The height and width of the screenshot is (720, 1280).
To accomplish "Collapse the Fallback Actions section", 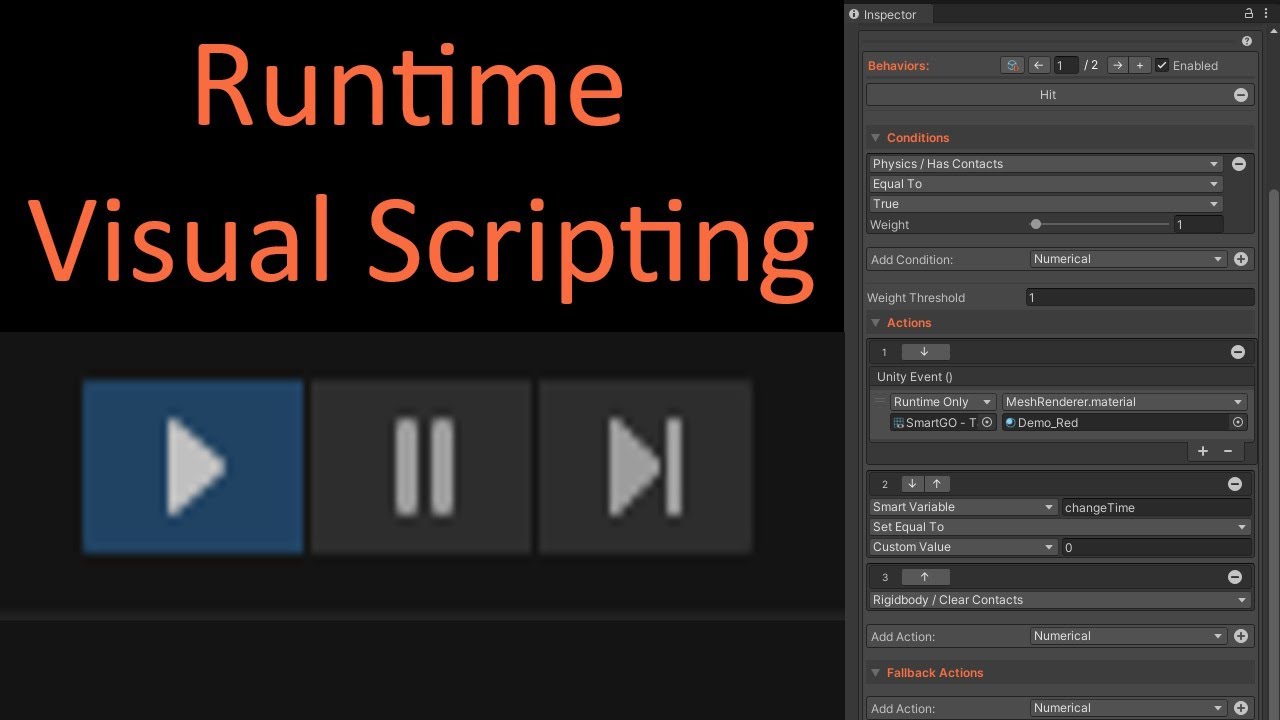I will click(876, 673).
